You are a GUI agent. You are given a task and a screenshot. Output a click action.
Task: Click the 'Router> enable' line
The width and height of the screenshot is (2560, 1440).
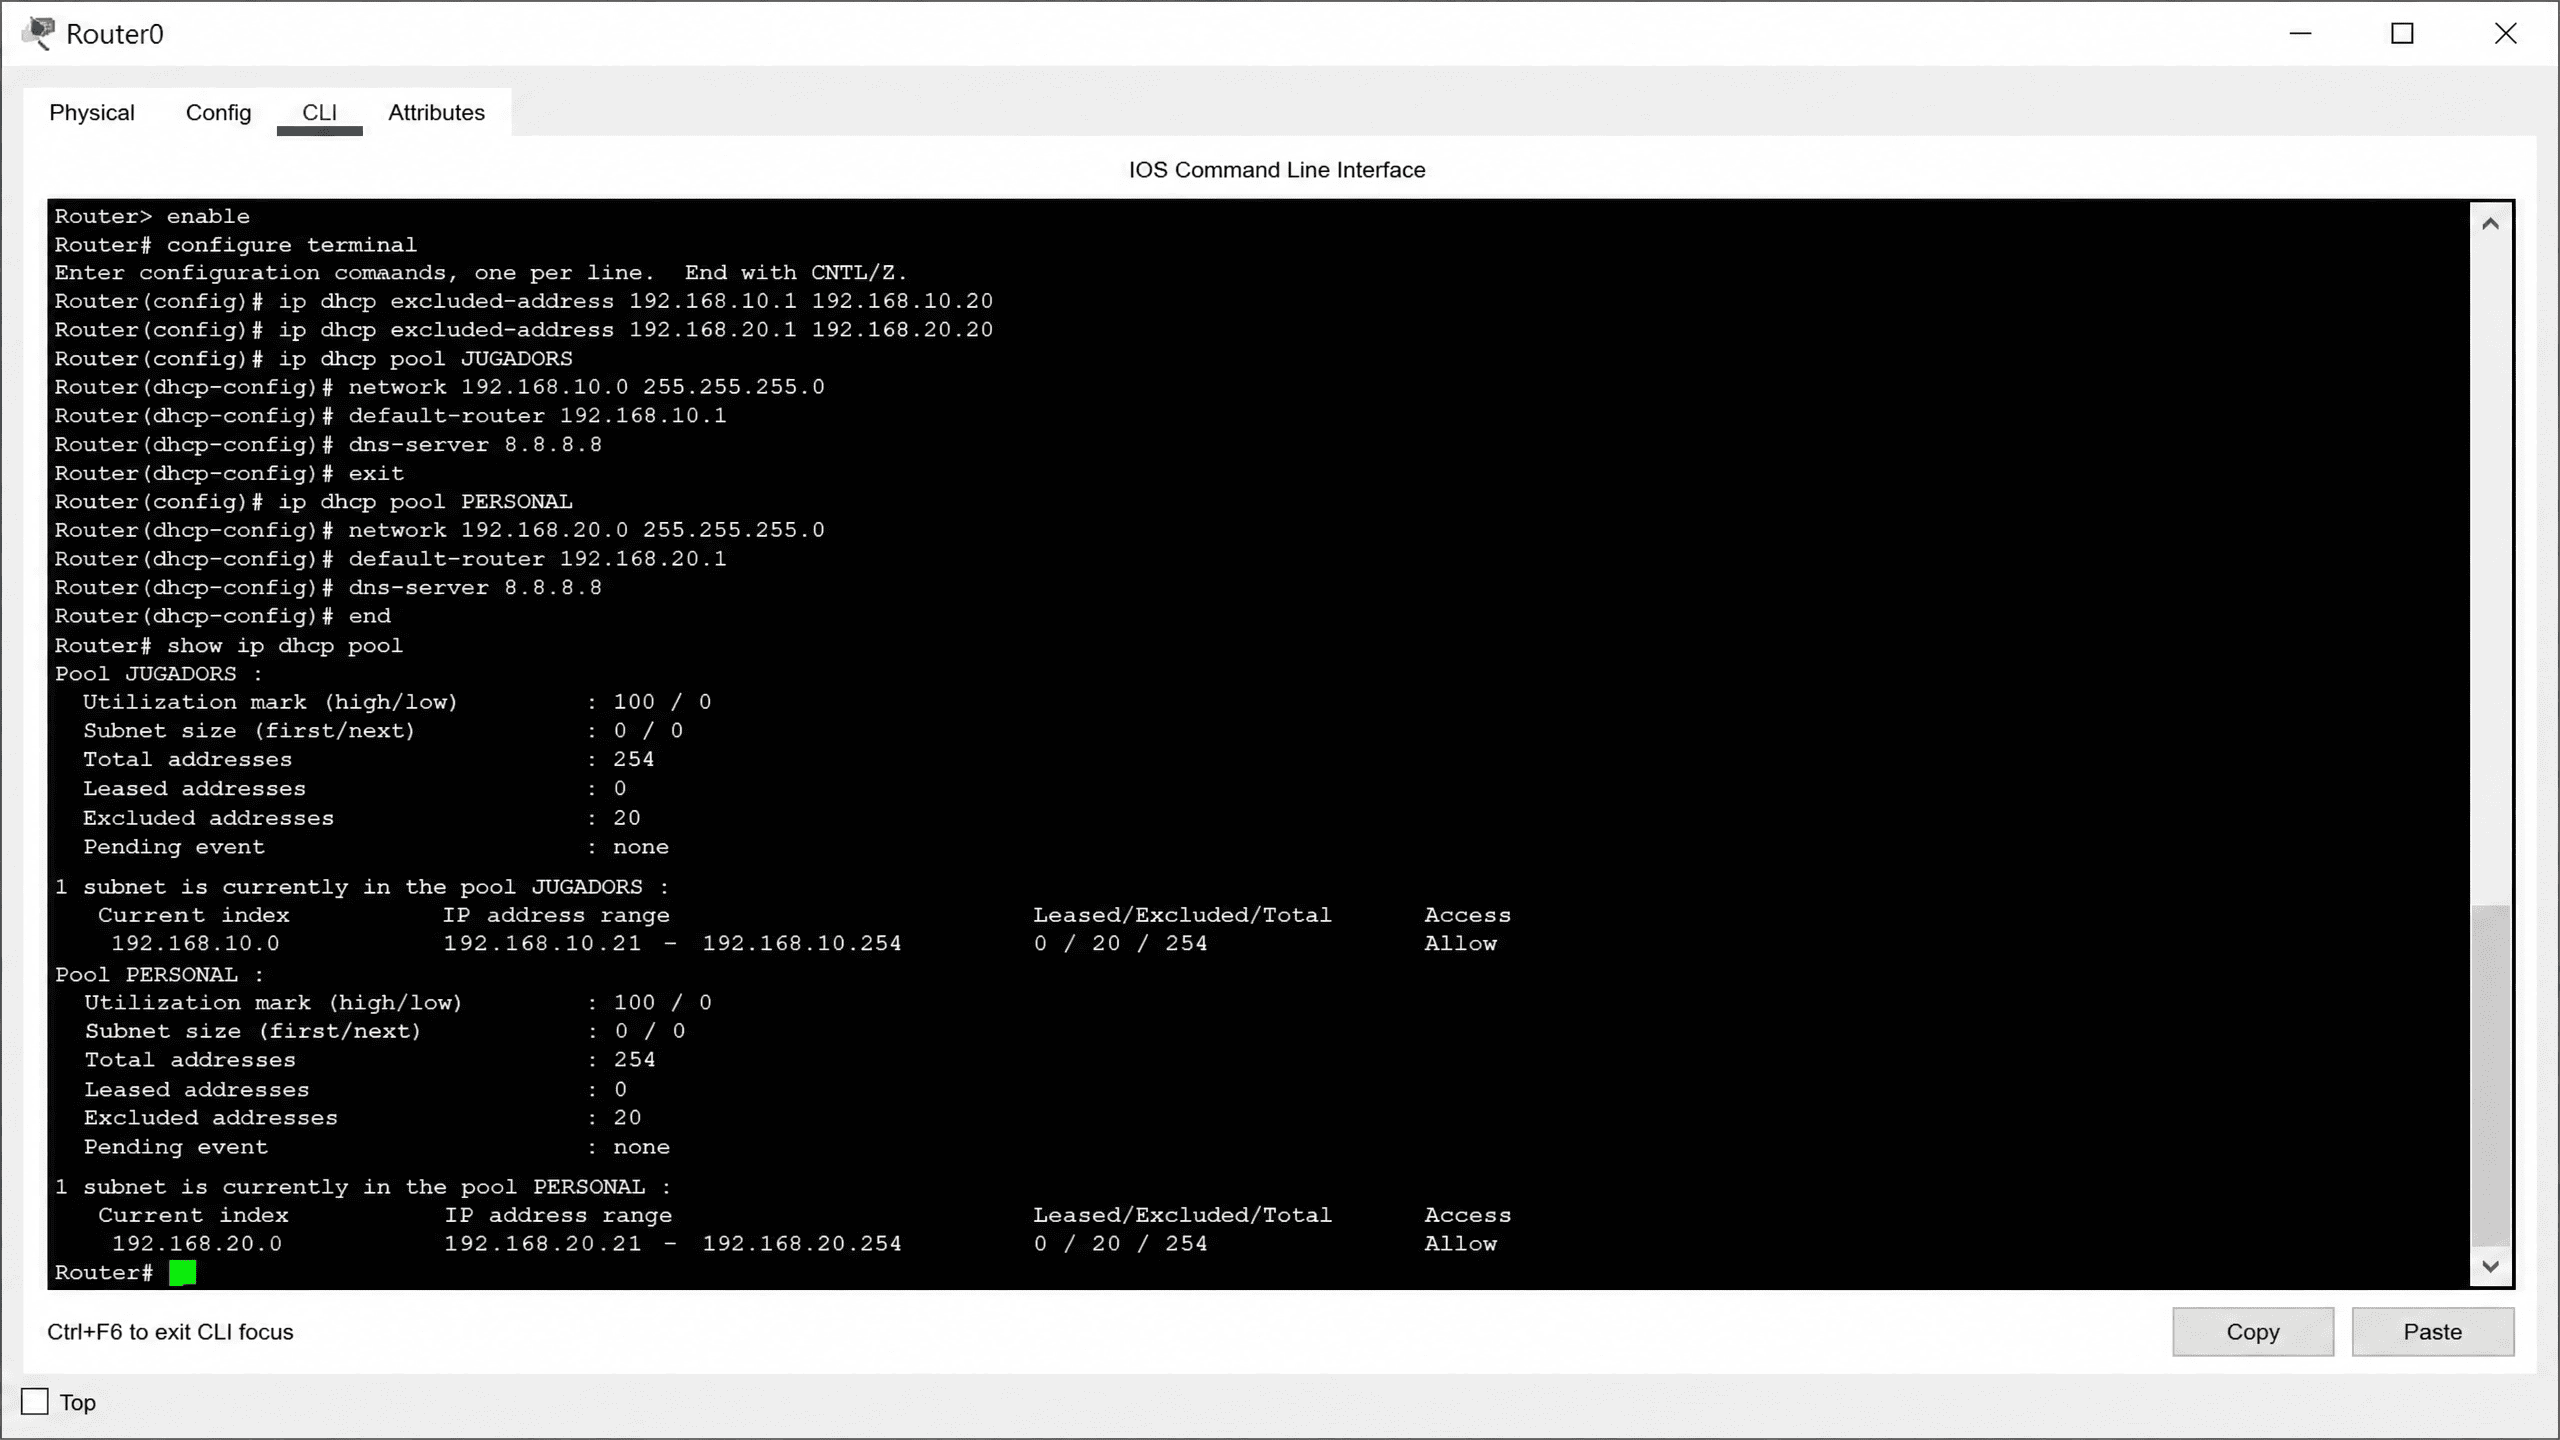tap(152, 216)
